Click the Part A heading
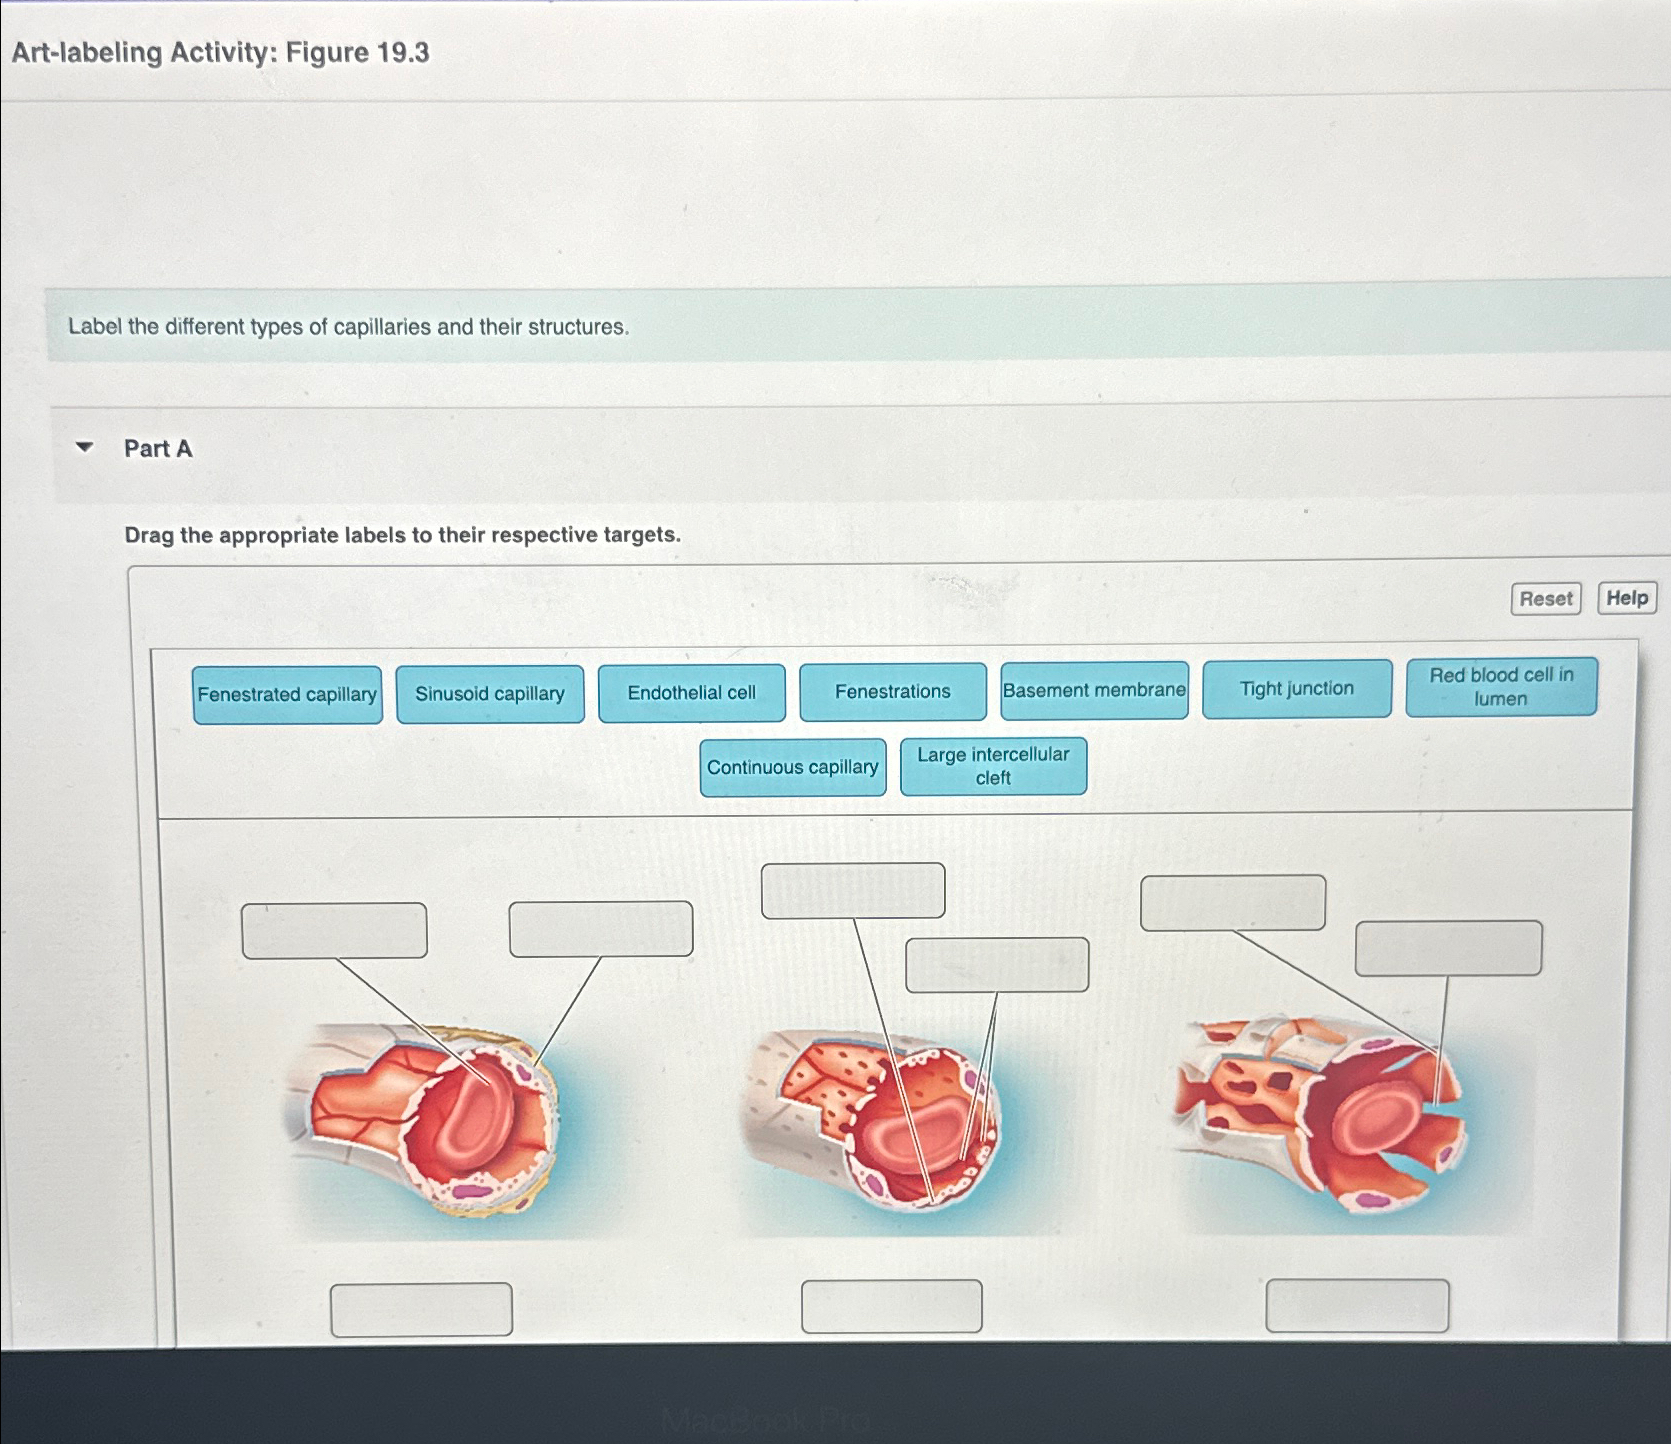This screenshot has width=1671, height=1444. 158,449
